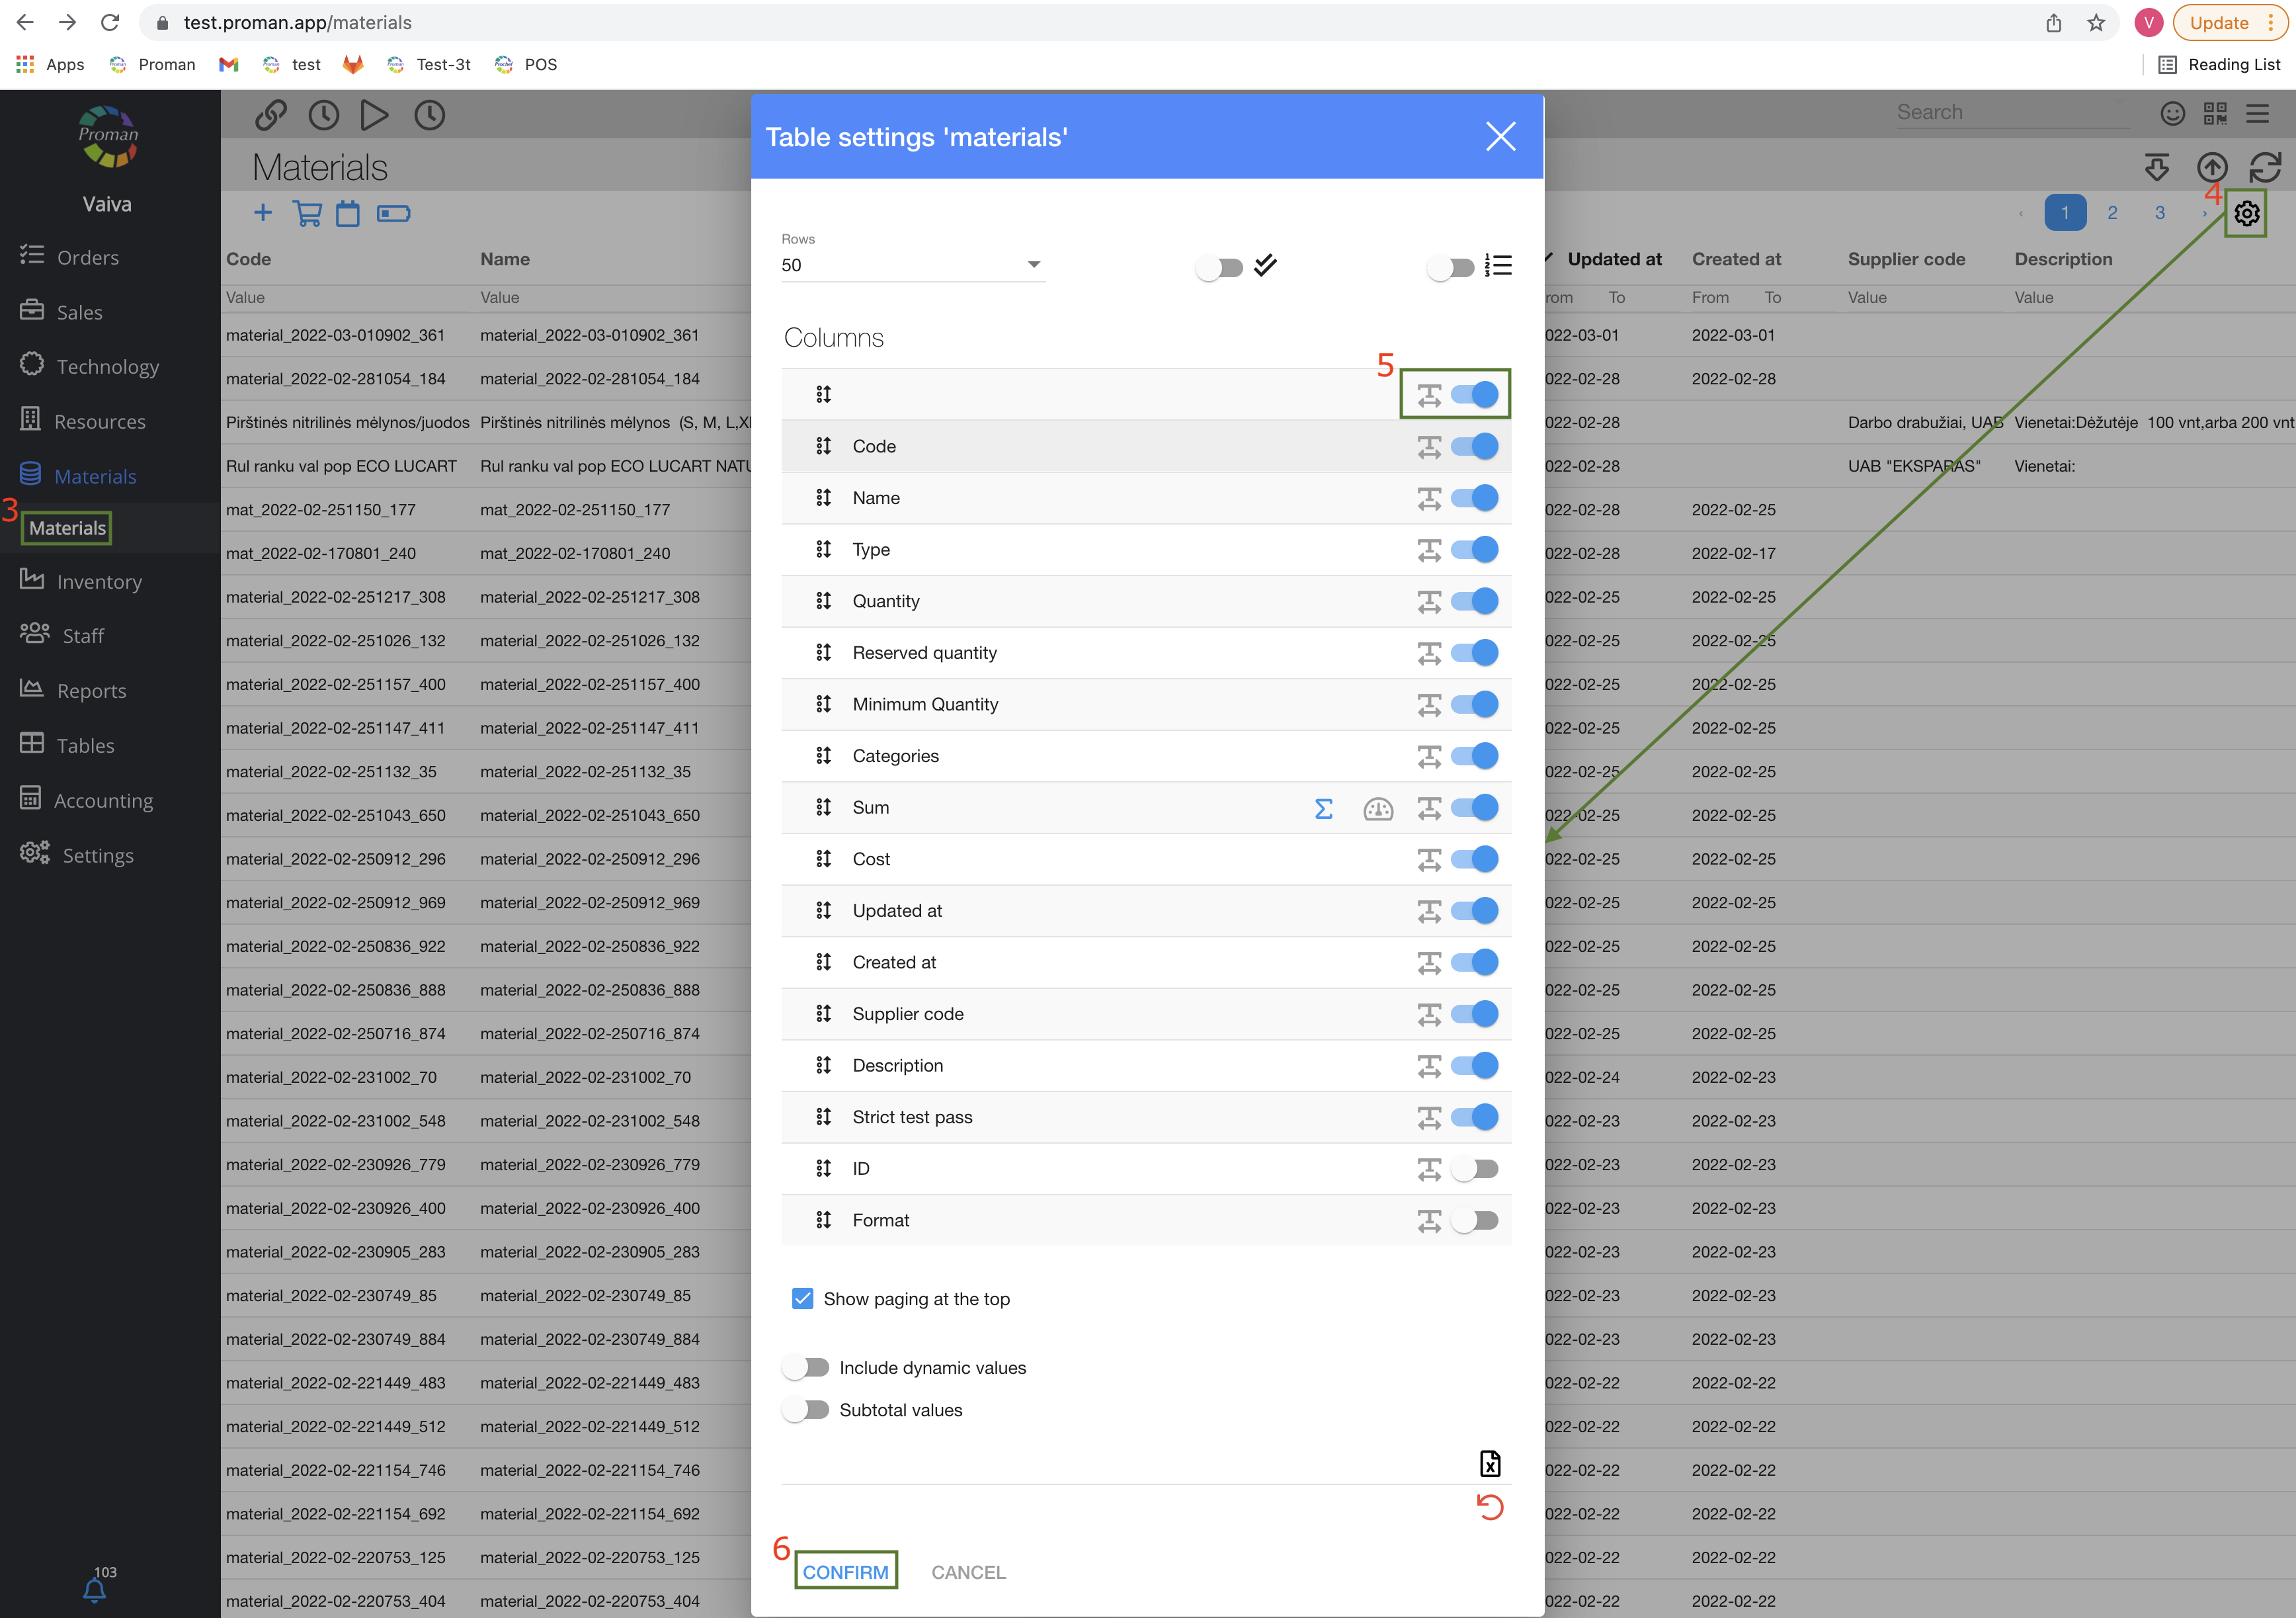The image size is (2296, 1618).
Task: Open Accounting in the sidebar menu
Action: point(103,800)
